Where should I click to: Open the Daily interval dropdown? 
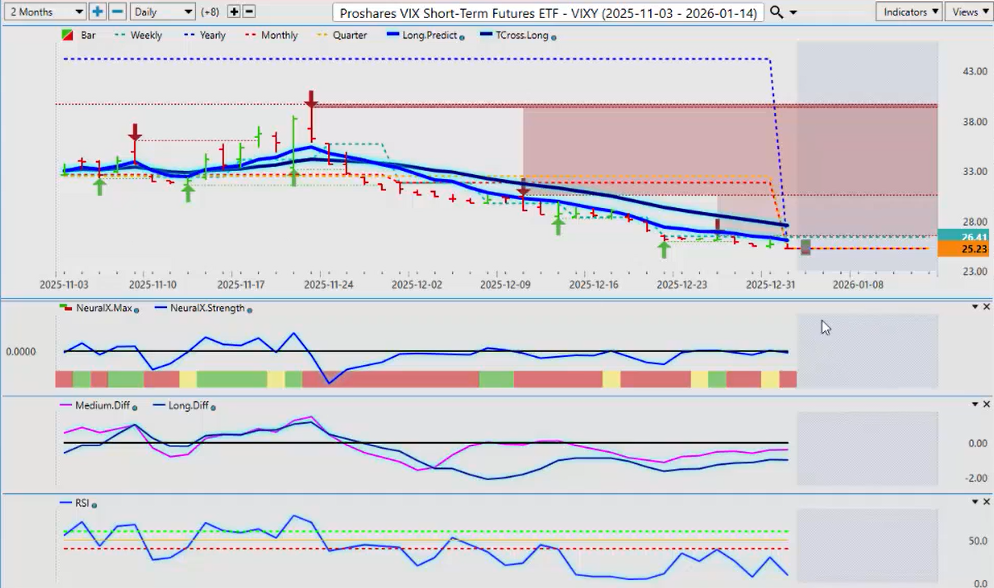(162, 12)
